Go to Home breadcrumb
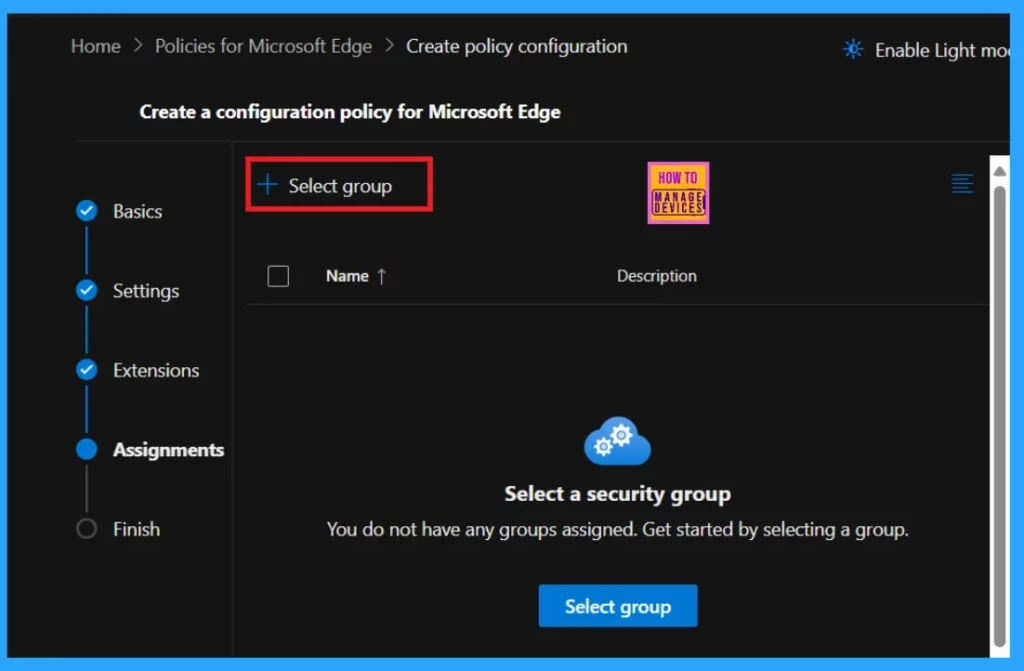1024x671 pixels. 95,46
